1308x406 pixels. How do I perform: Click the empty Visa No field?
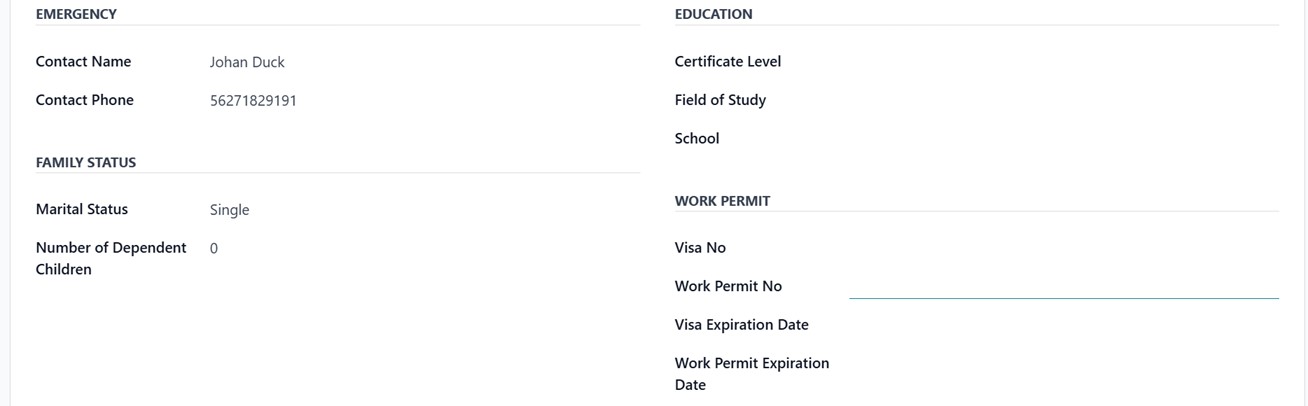(1063, 248)
